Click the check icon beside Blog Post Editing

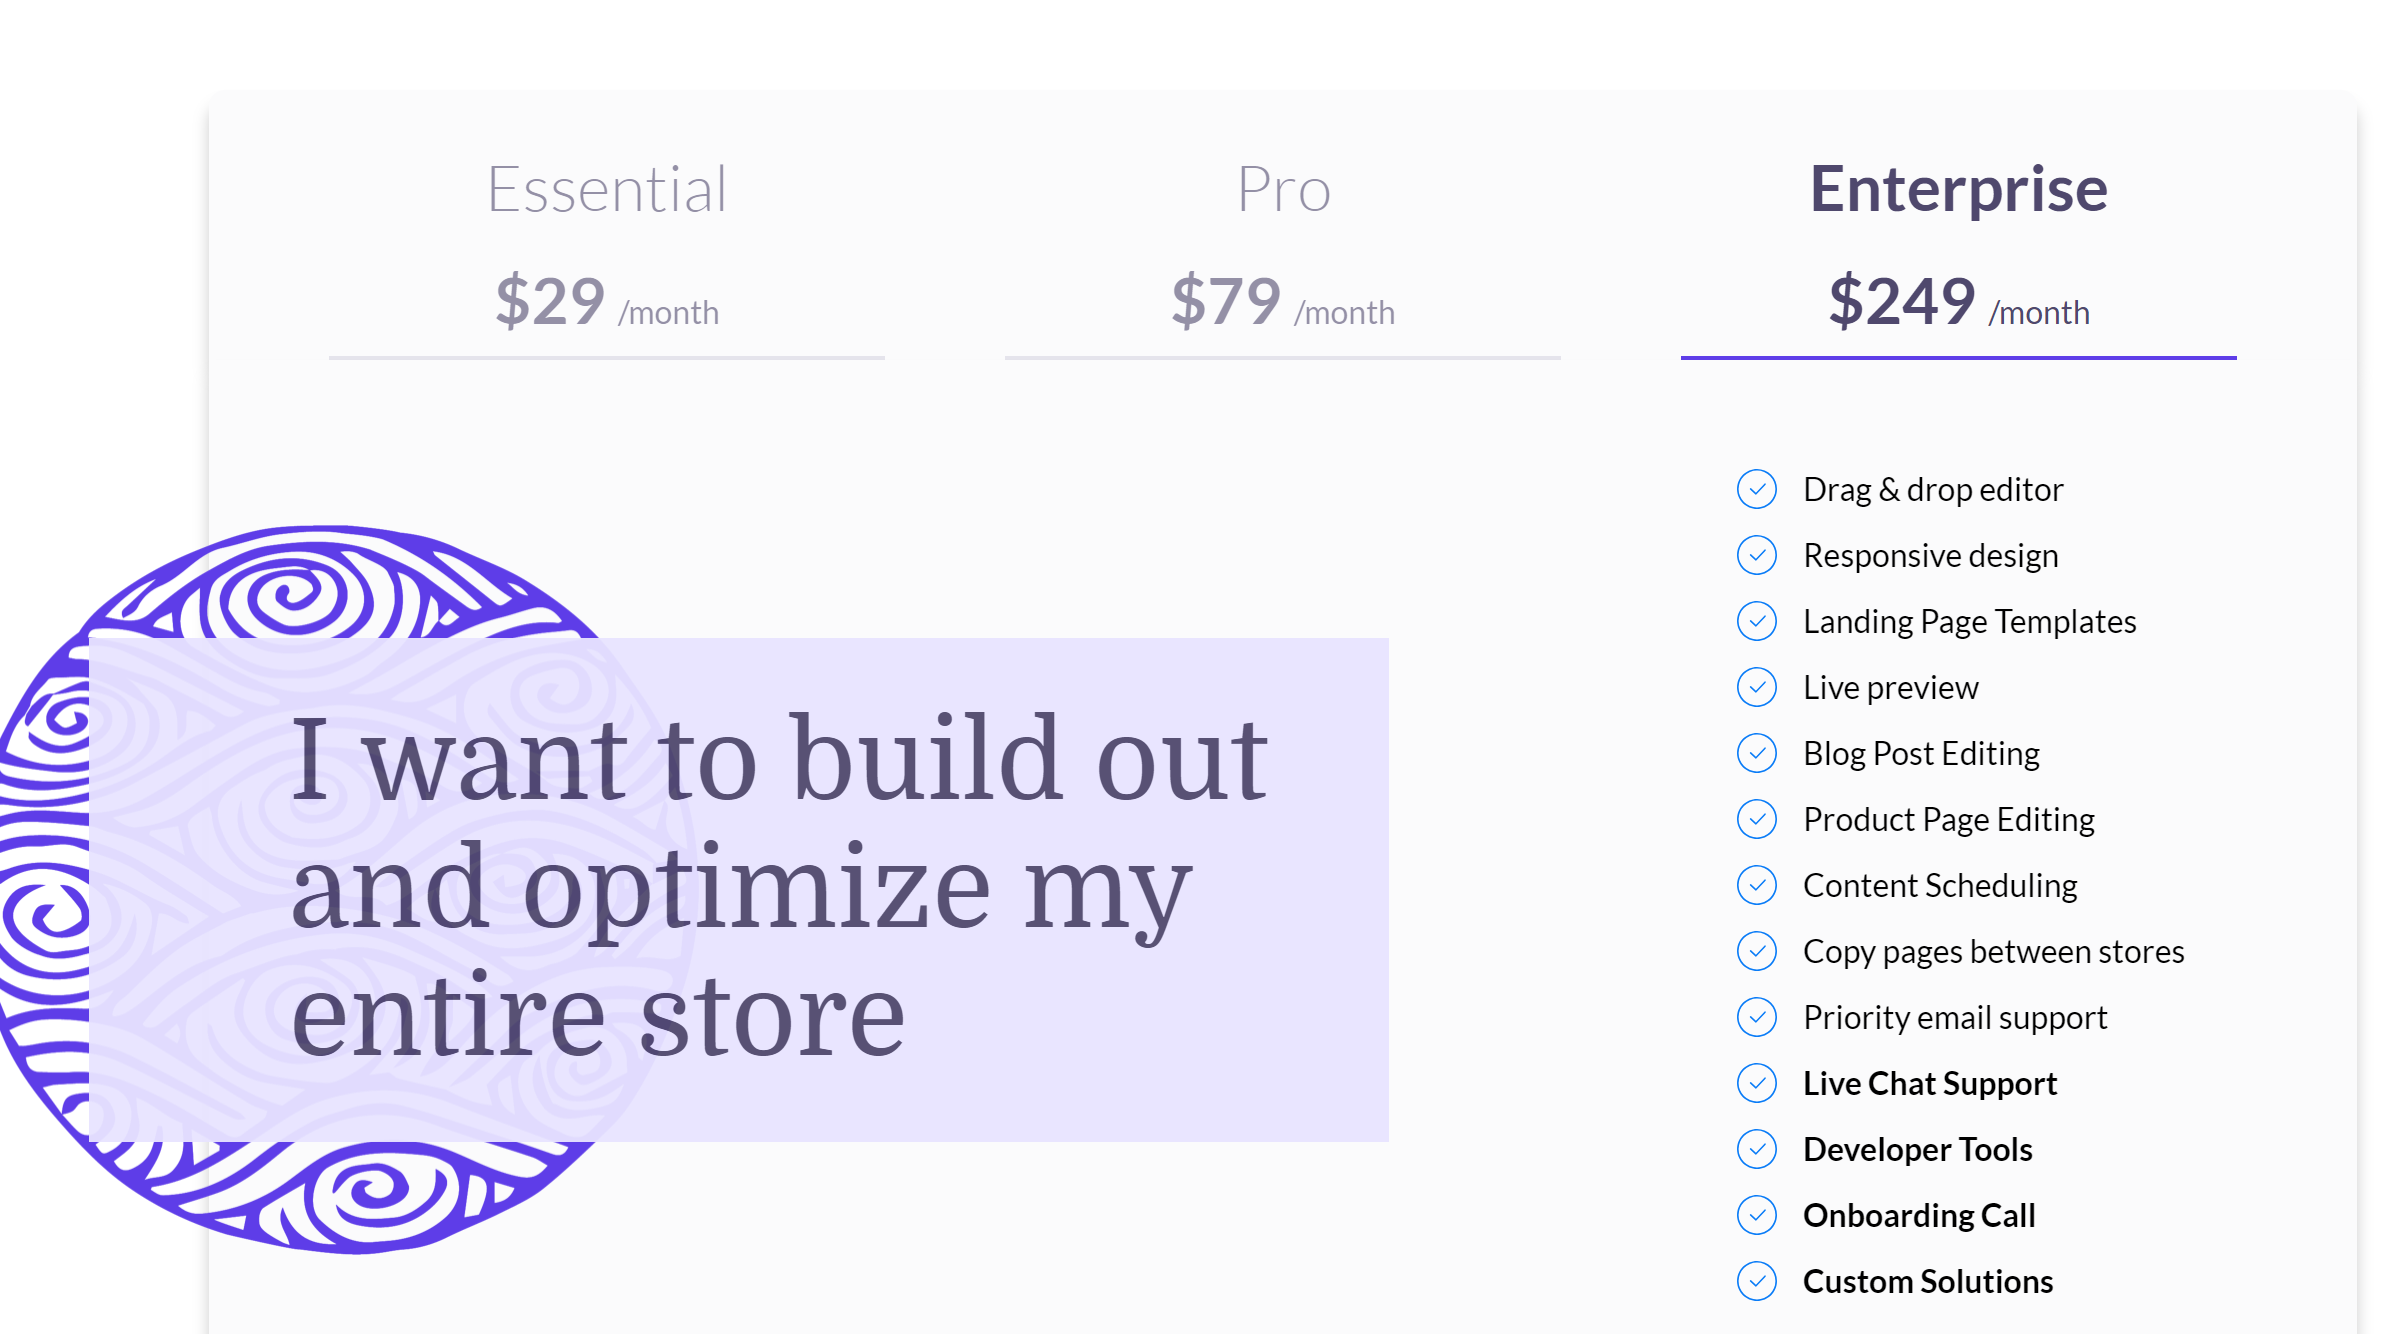[x=1757, y=753]
